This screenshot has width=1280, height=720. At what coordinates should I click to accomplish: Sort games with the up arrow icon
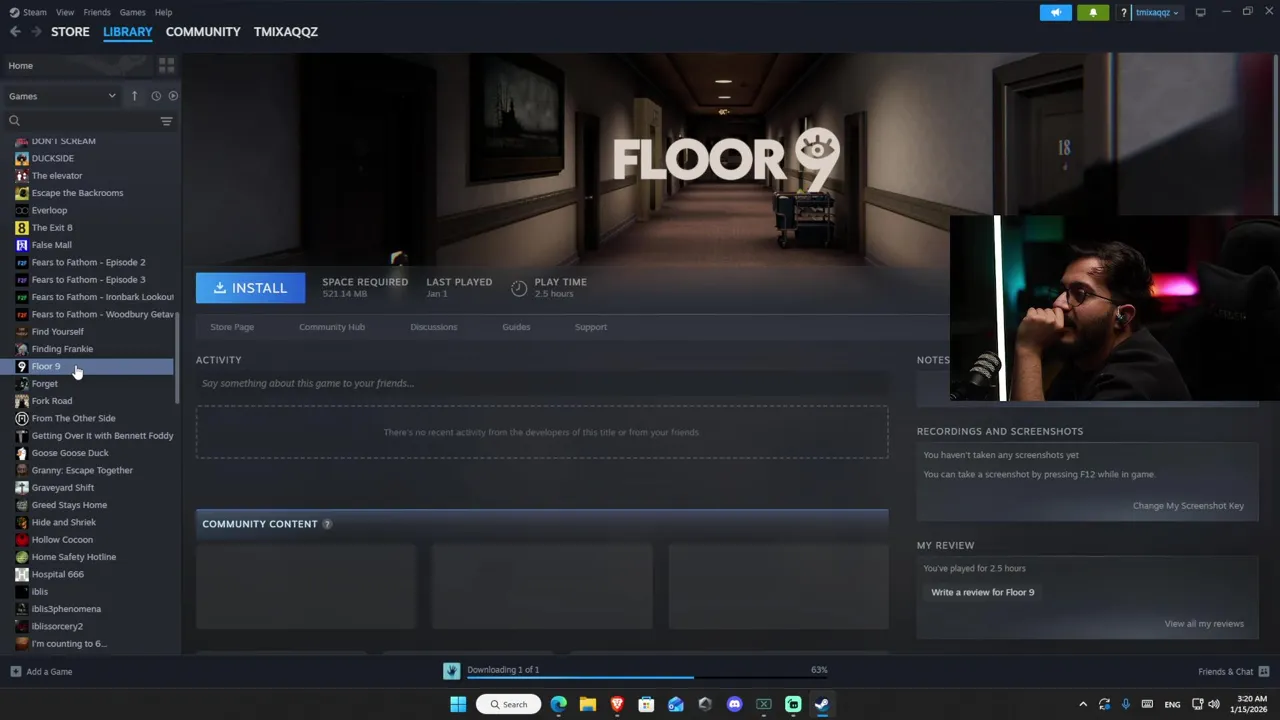pos(134,96)
